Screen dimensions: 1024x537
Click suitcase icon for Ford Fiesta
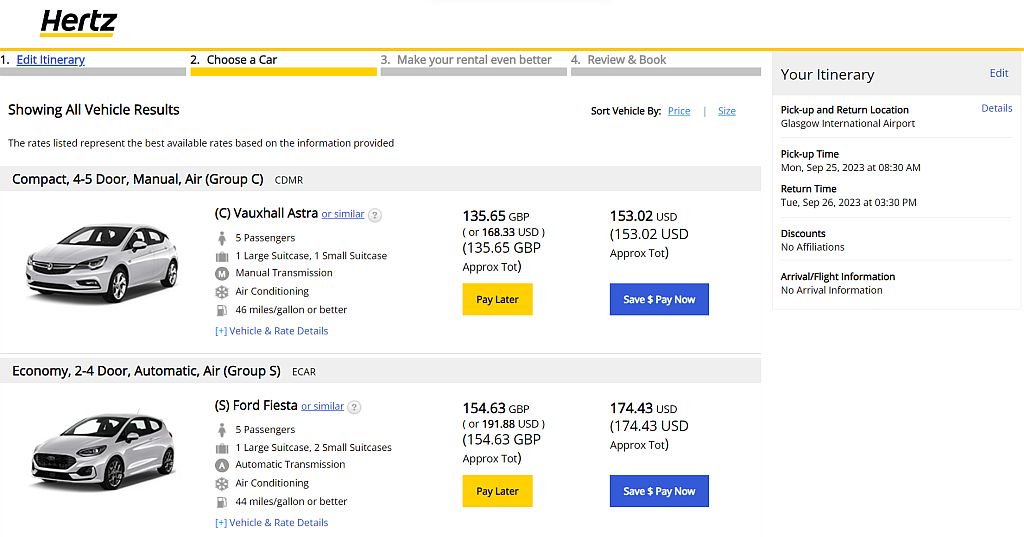(222, 447)
